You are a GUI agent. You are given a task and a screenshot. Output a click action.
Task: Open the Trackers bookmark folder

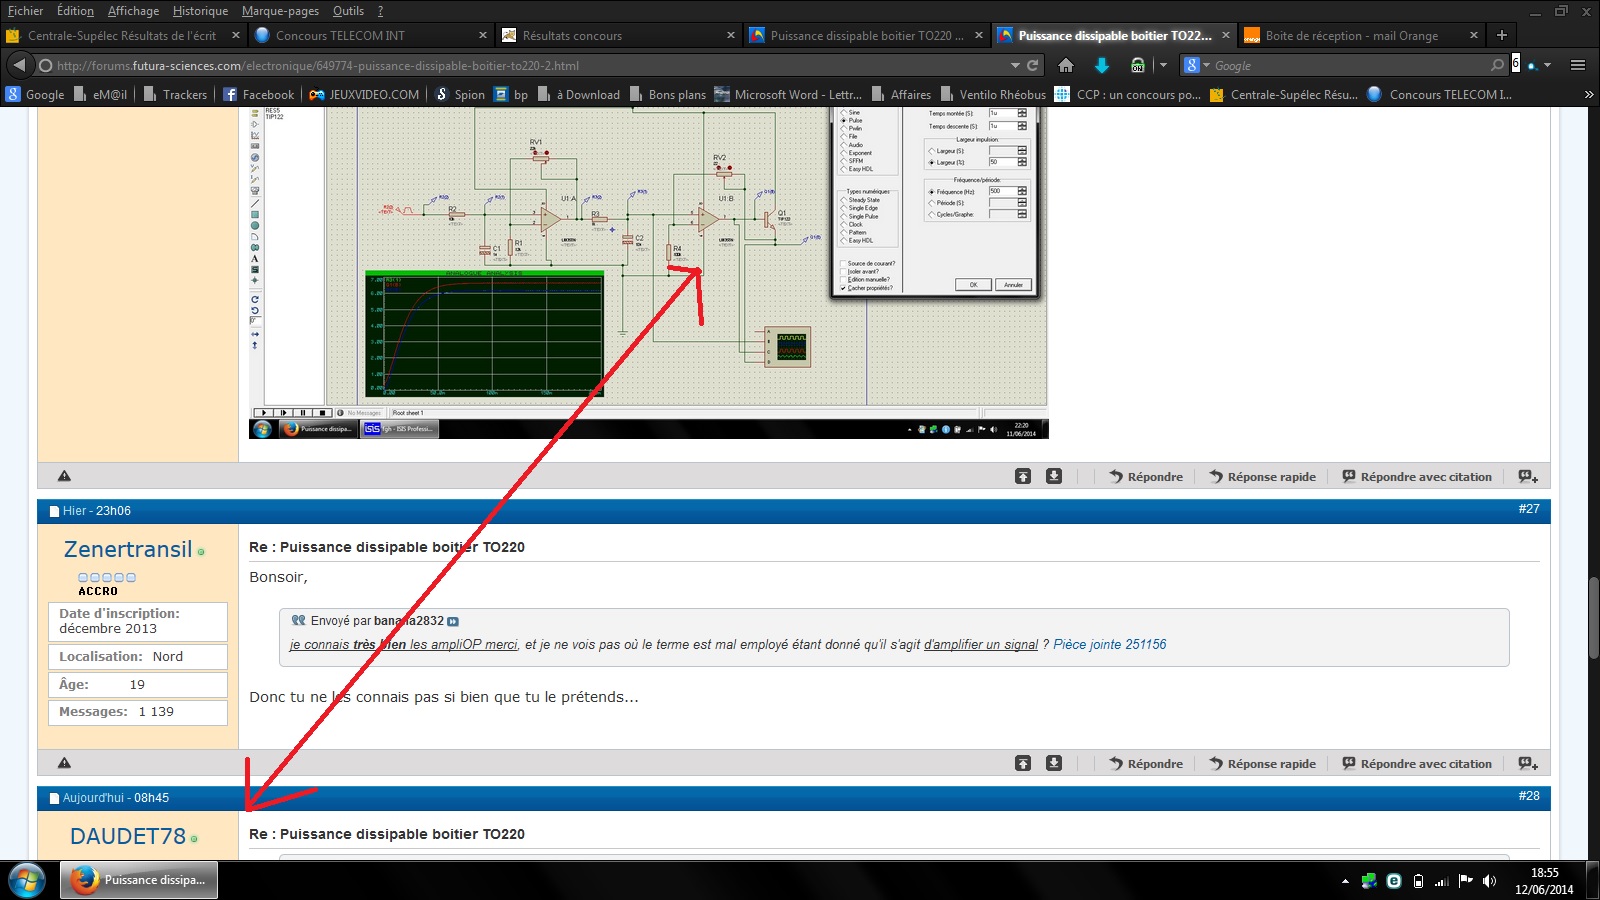[x=176, y=94]
